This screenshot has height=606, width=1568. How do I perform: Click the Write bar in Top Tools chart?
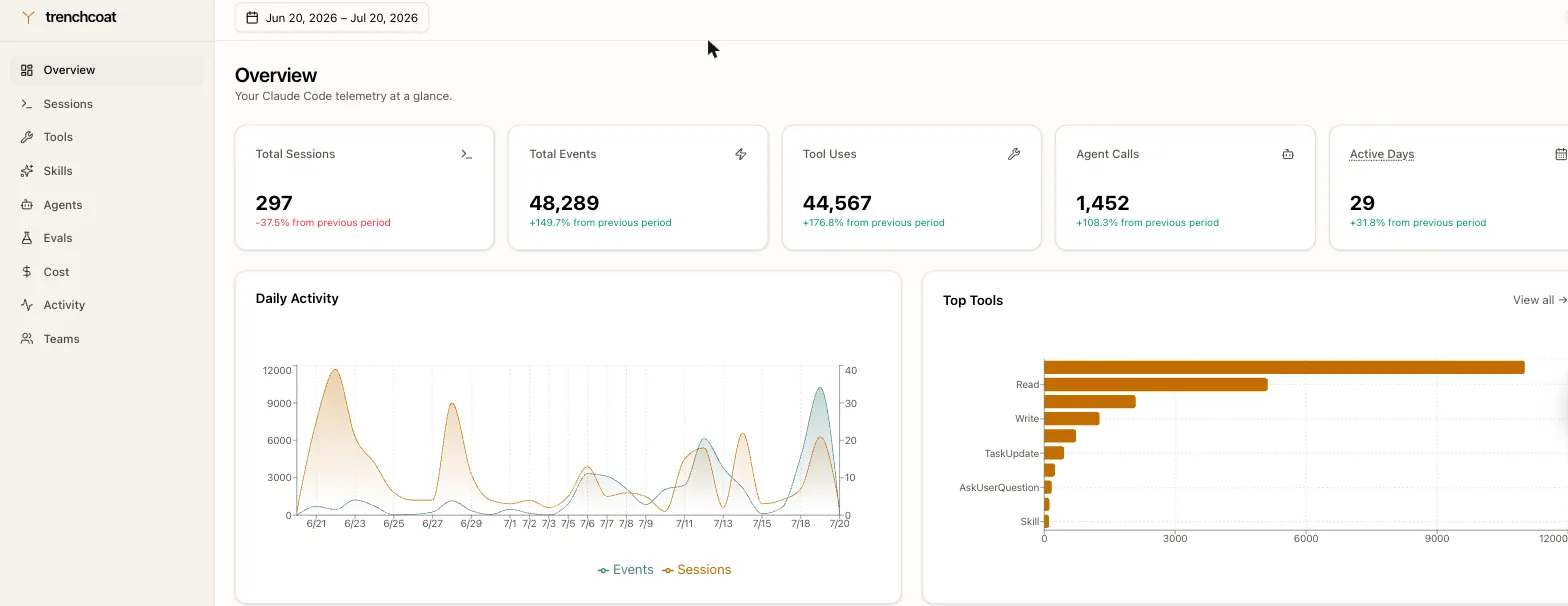pos(1071,418)
